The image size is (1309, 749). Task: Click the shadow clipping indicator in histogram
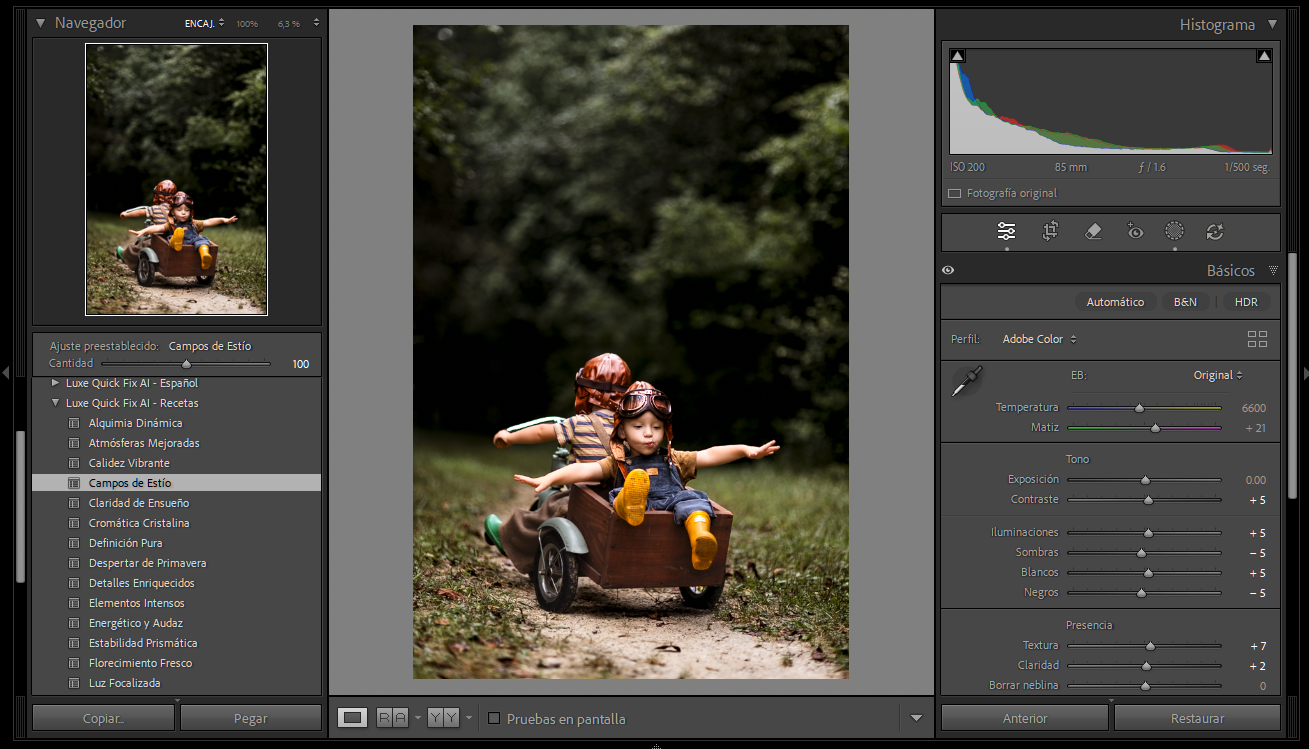point(957,56)
